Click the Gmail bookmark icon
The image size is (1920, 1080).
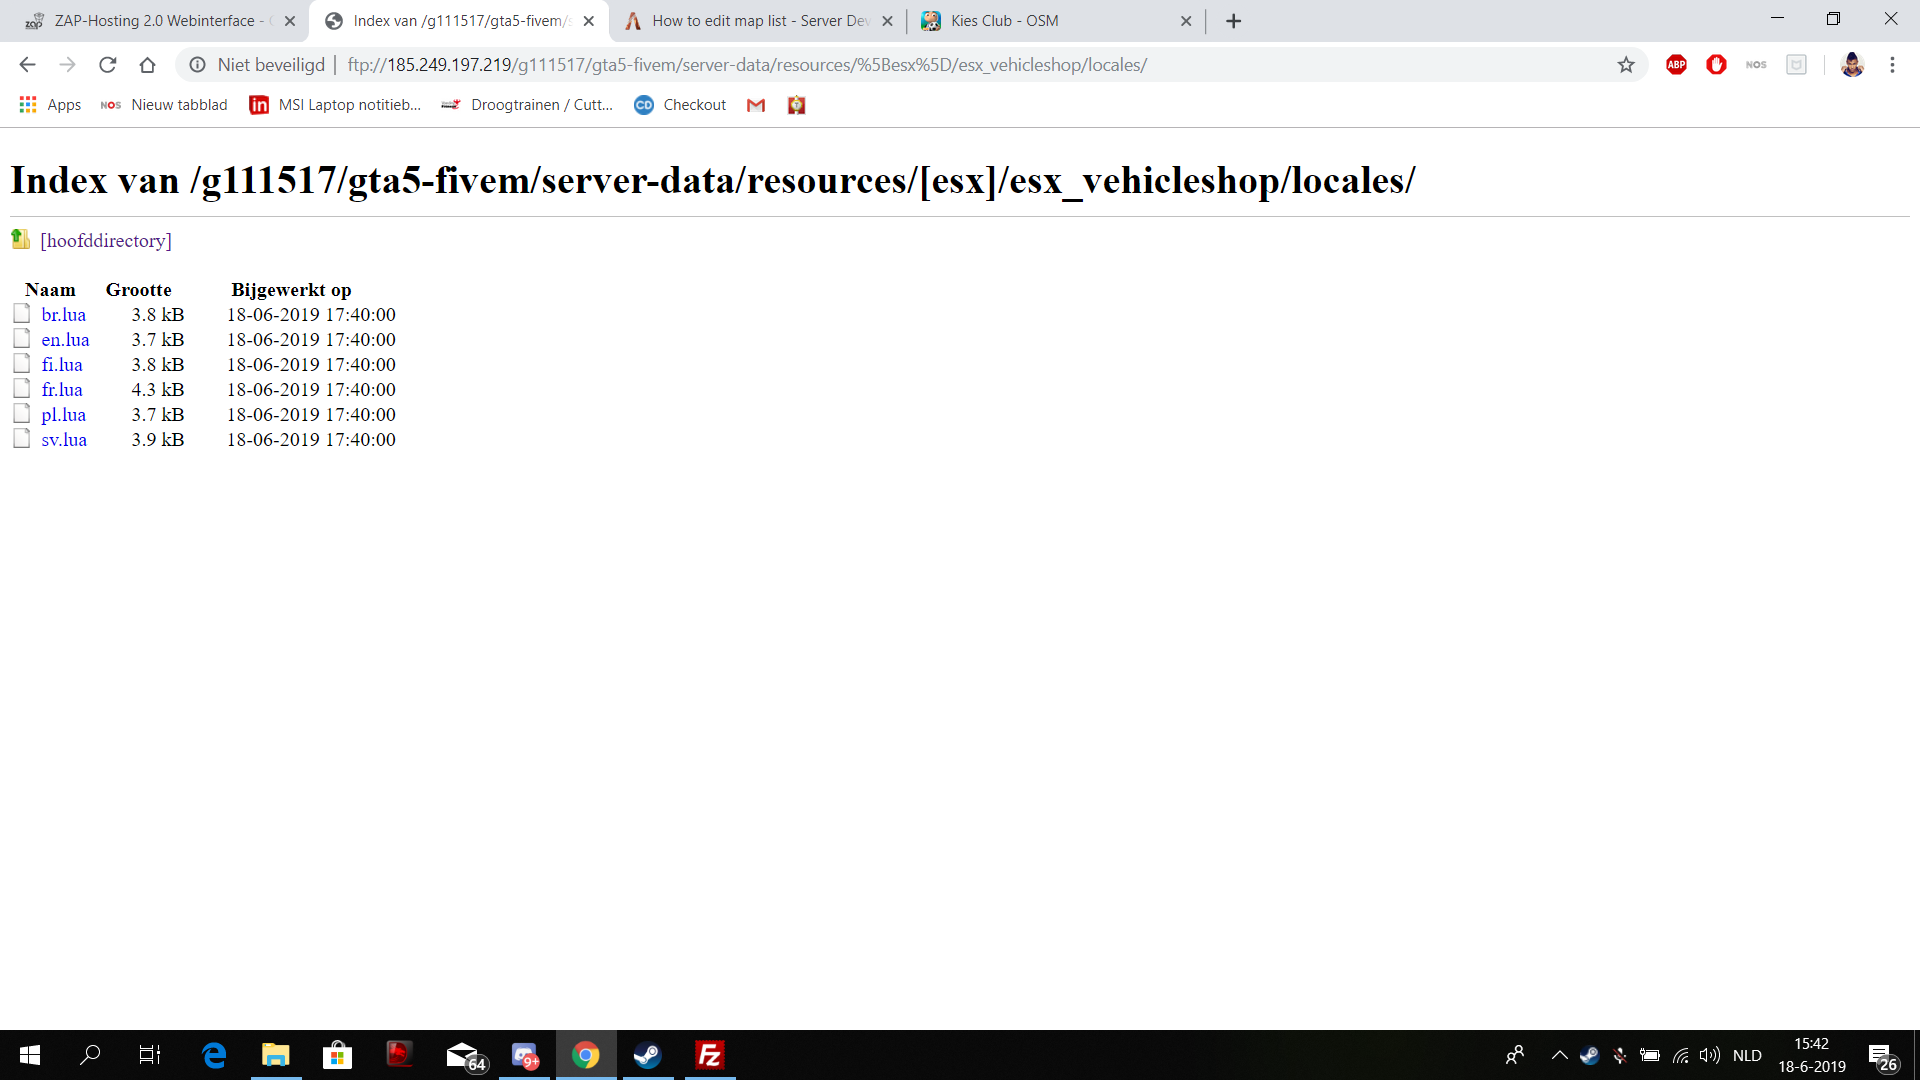click(756, 105)
